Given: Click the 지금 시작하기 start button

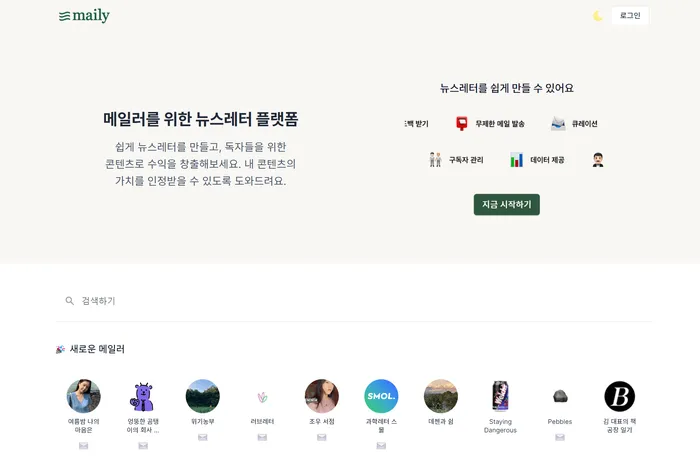Looking at the screenshot, I should click(506, 204).
